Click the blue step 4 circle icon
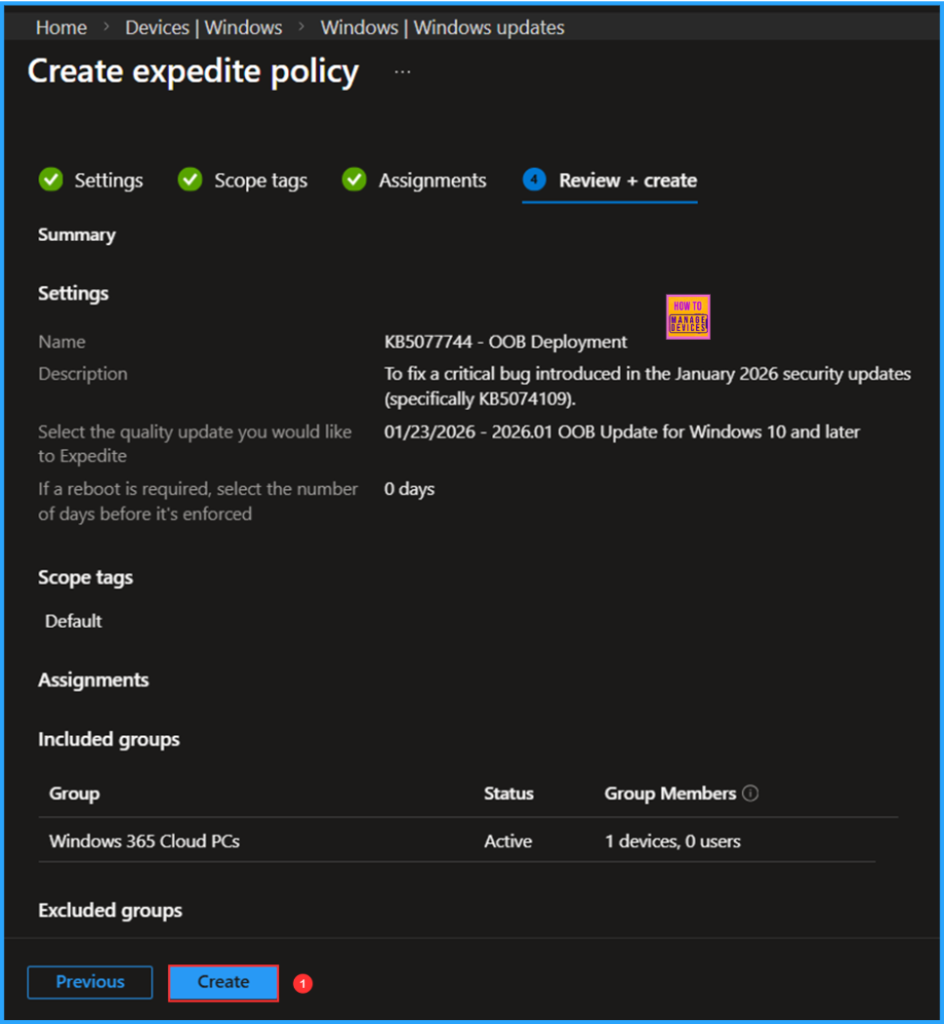The height and width of the screenshot is (1024, 944). point(536,180)
